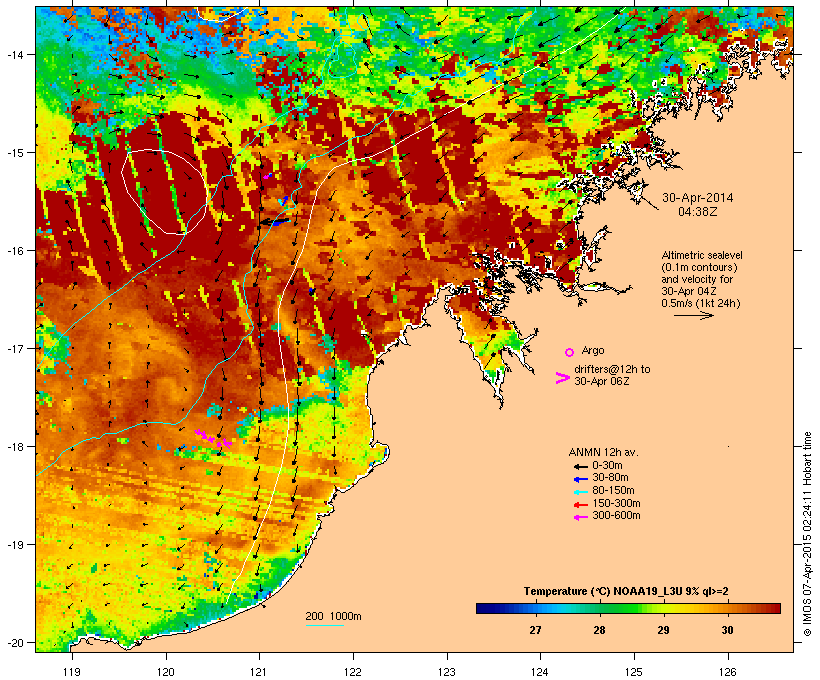The width and height of the screenshot is (820, 680).
Task: Click the 'Argo' legend label
Action: (x=593, y=350)
